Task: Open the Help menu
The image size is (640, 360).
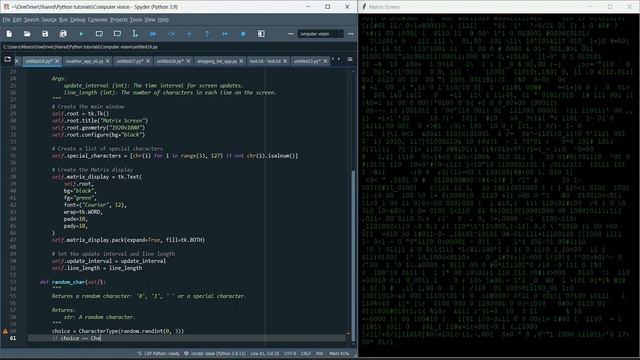Action: (x=163, y=20)
